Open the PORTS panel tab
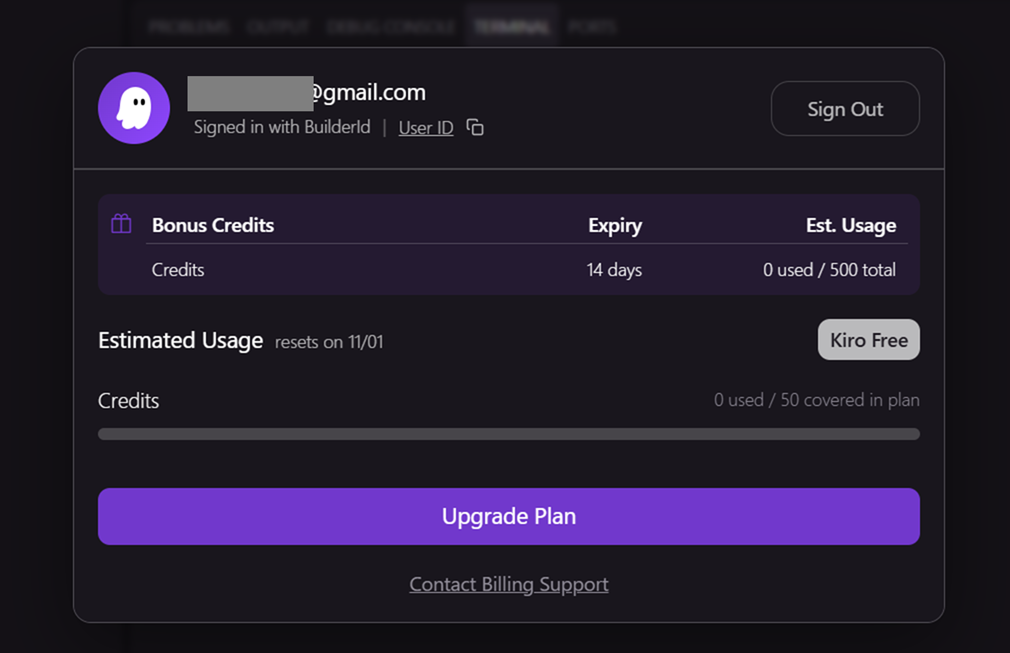 pyautogui.click(x=592, y=27)
